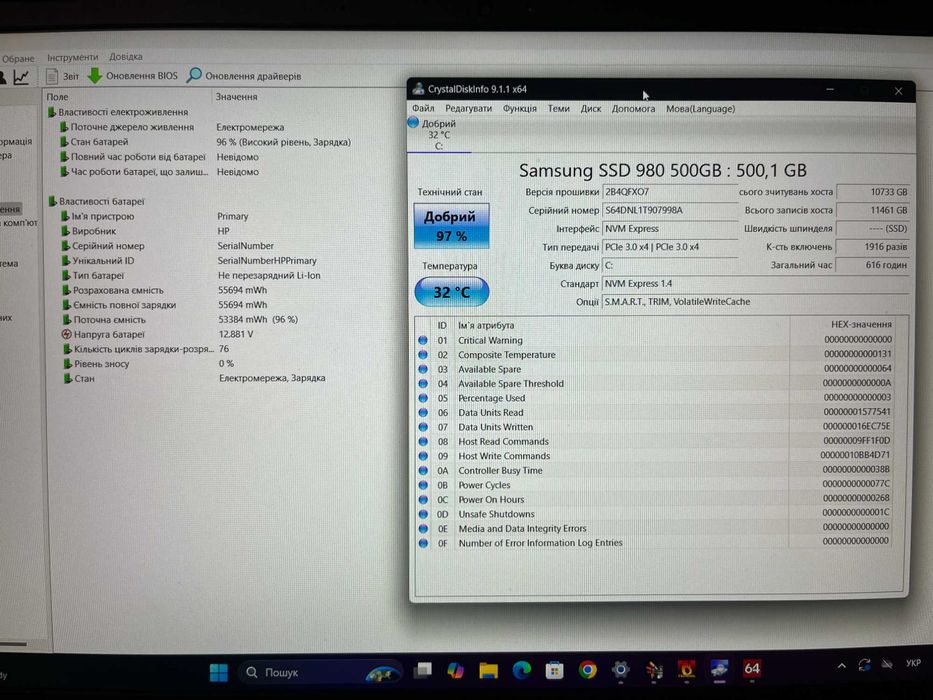Select Number of Error Information Log Entries row
The width and height of the screenshot is (933, 700).
click(x=657, y=543)
